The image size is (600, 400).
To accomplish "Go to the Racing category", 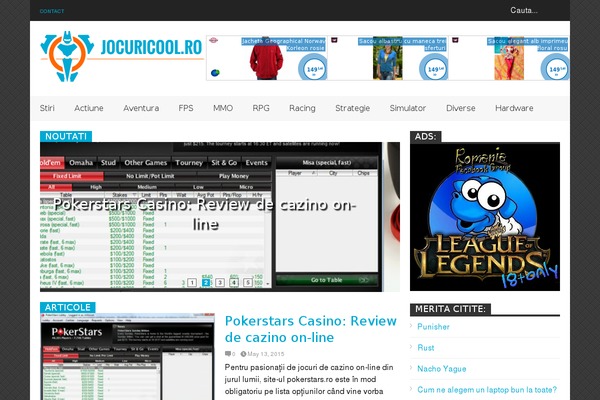I will click(302, 108).
